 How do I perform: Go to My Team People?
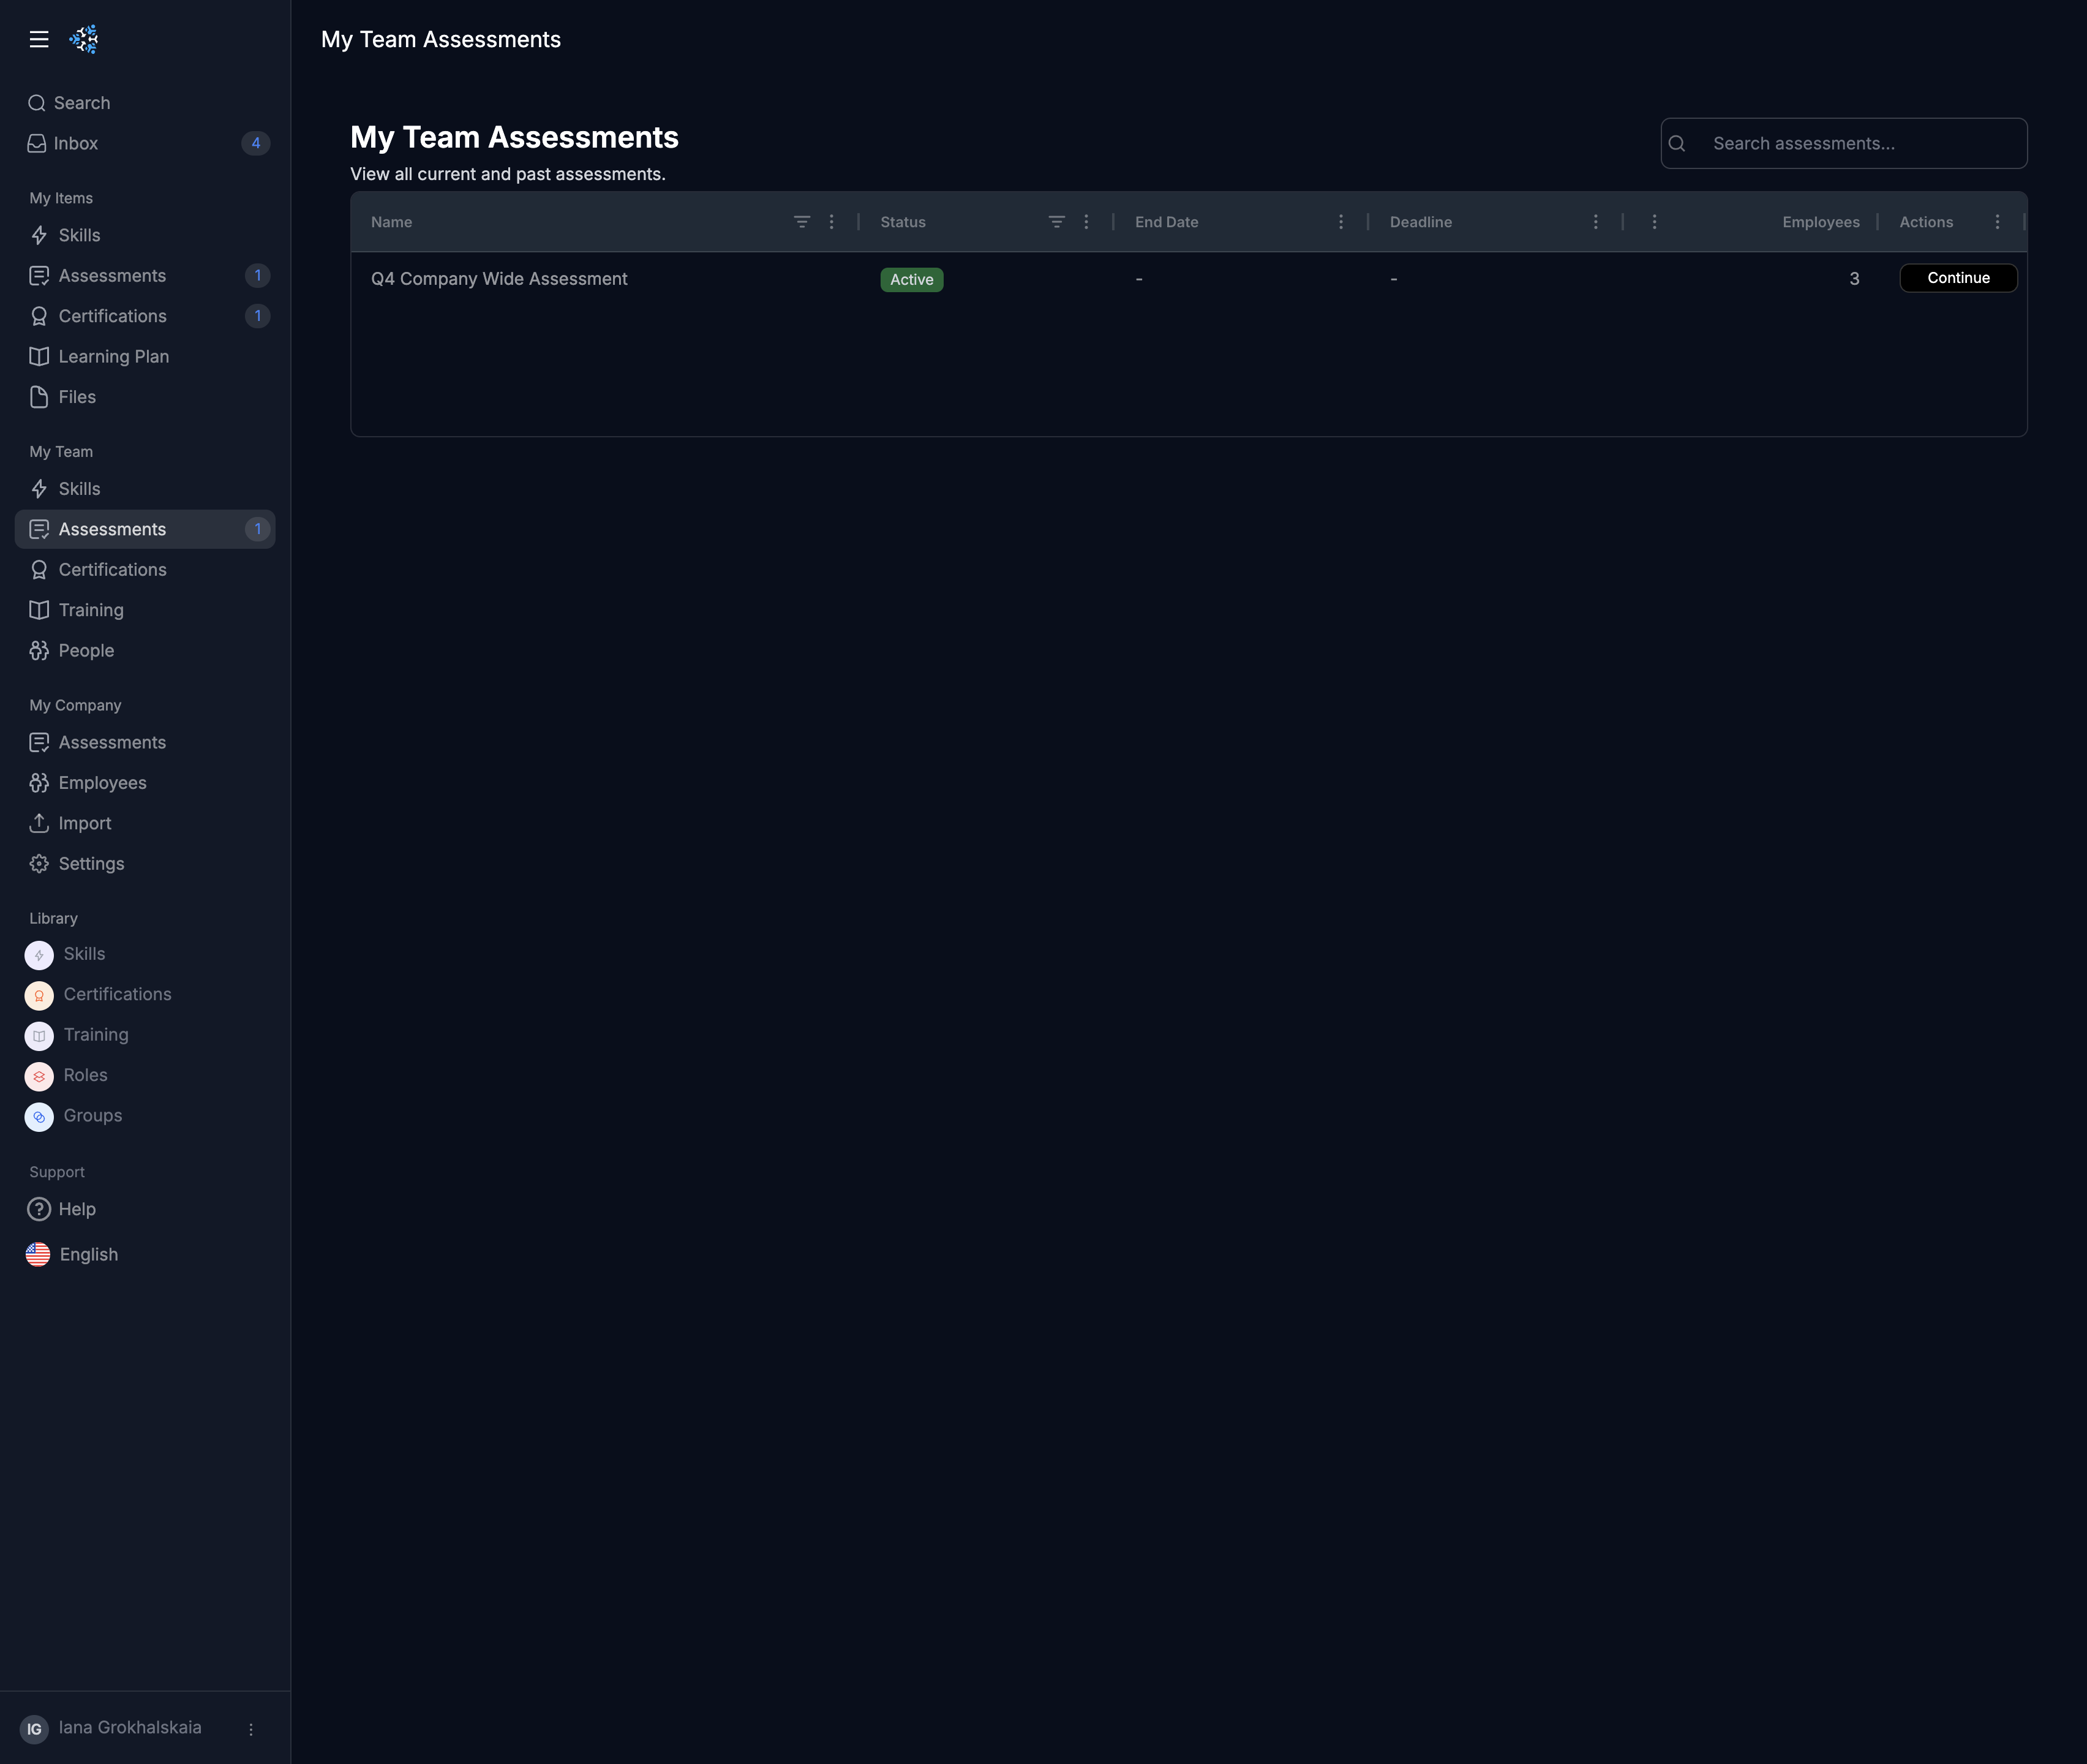pyautogui.click(x=86, y=650)
